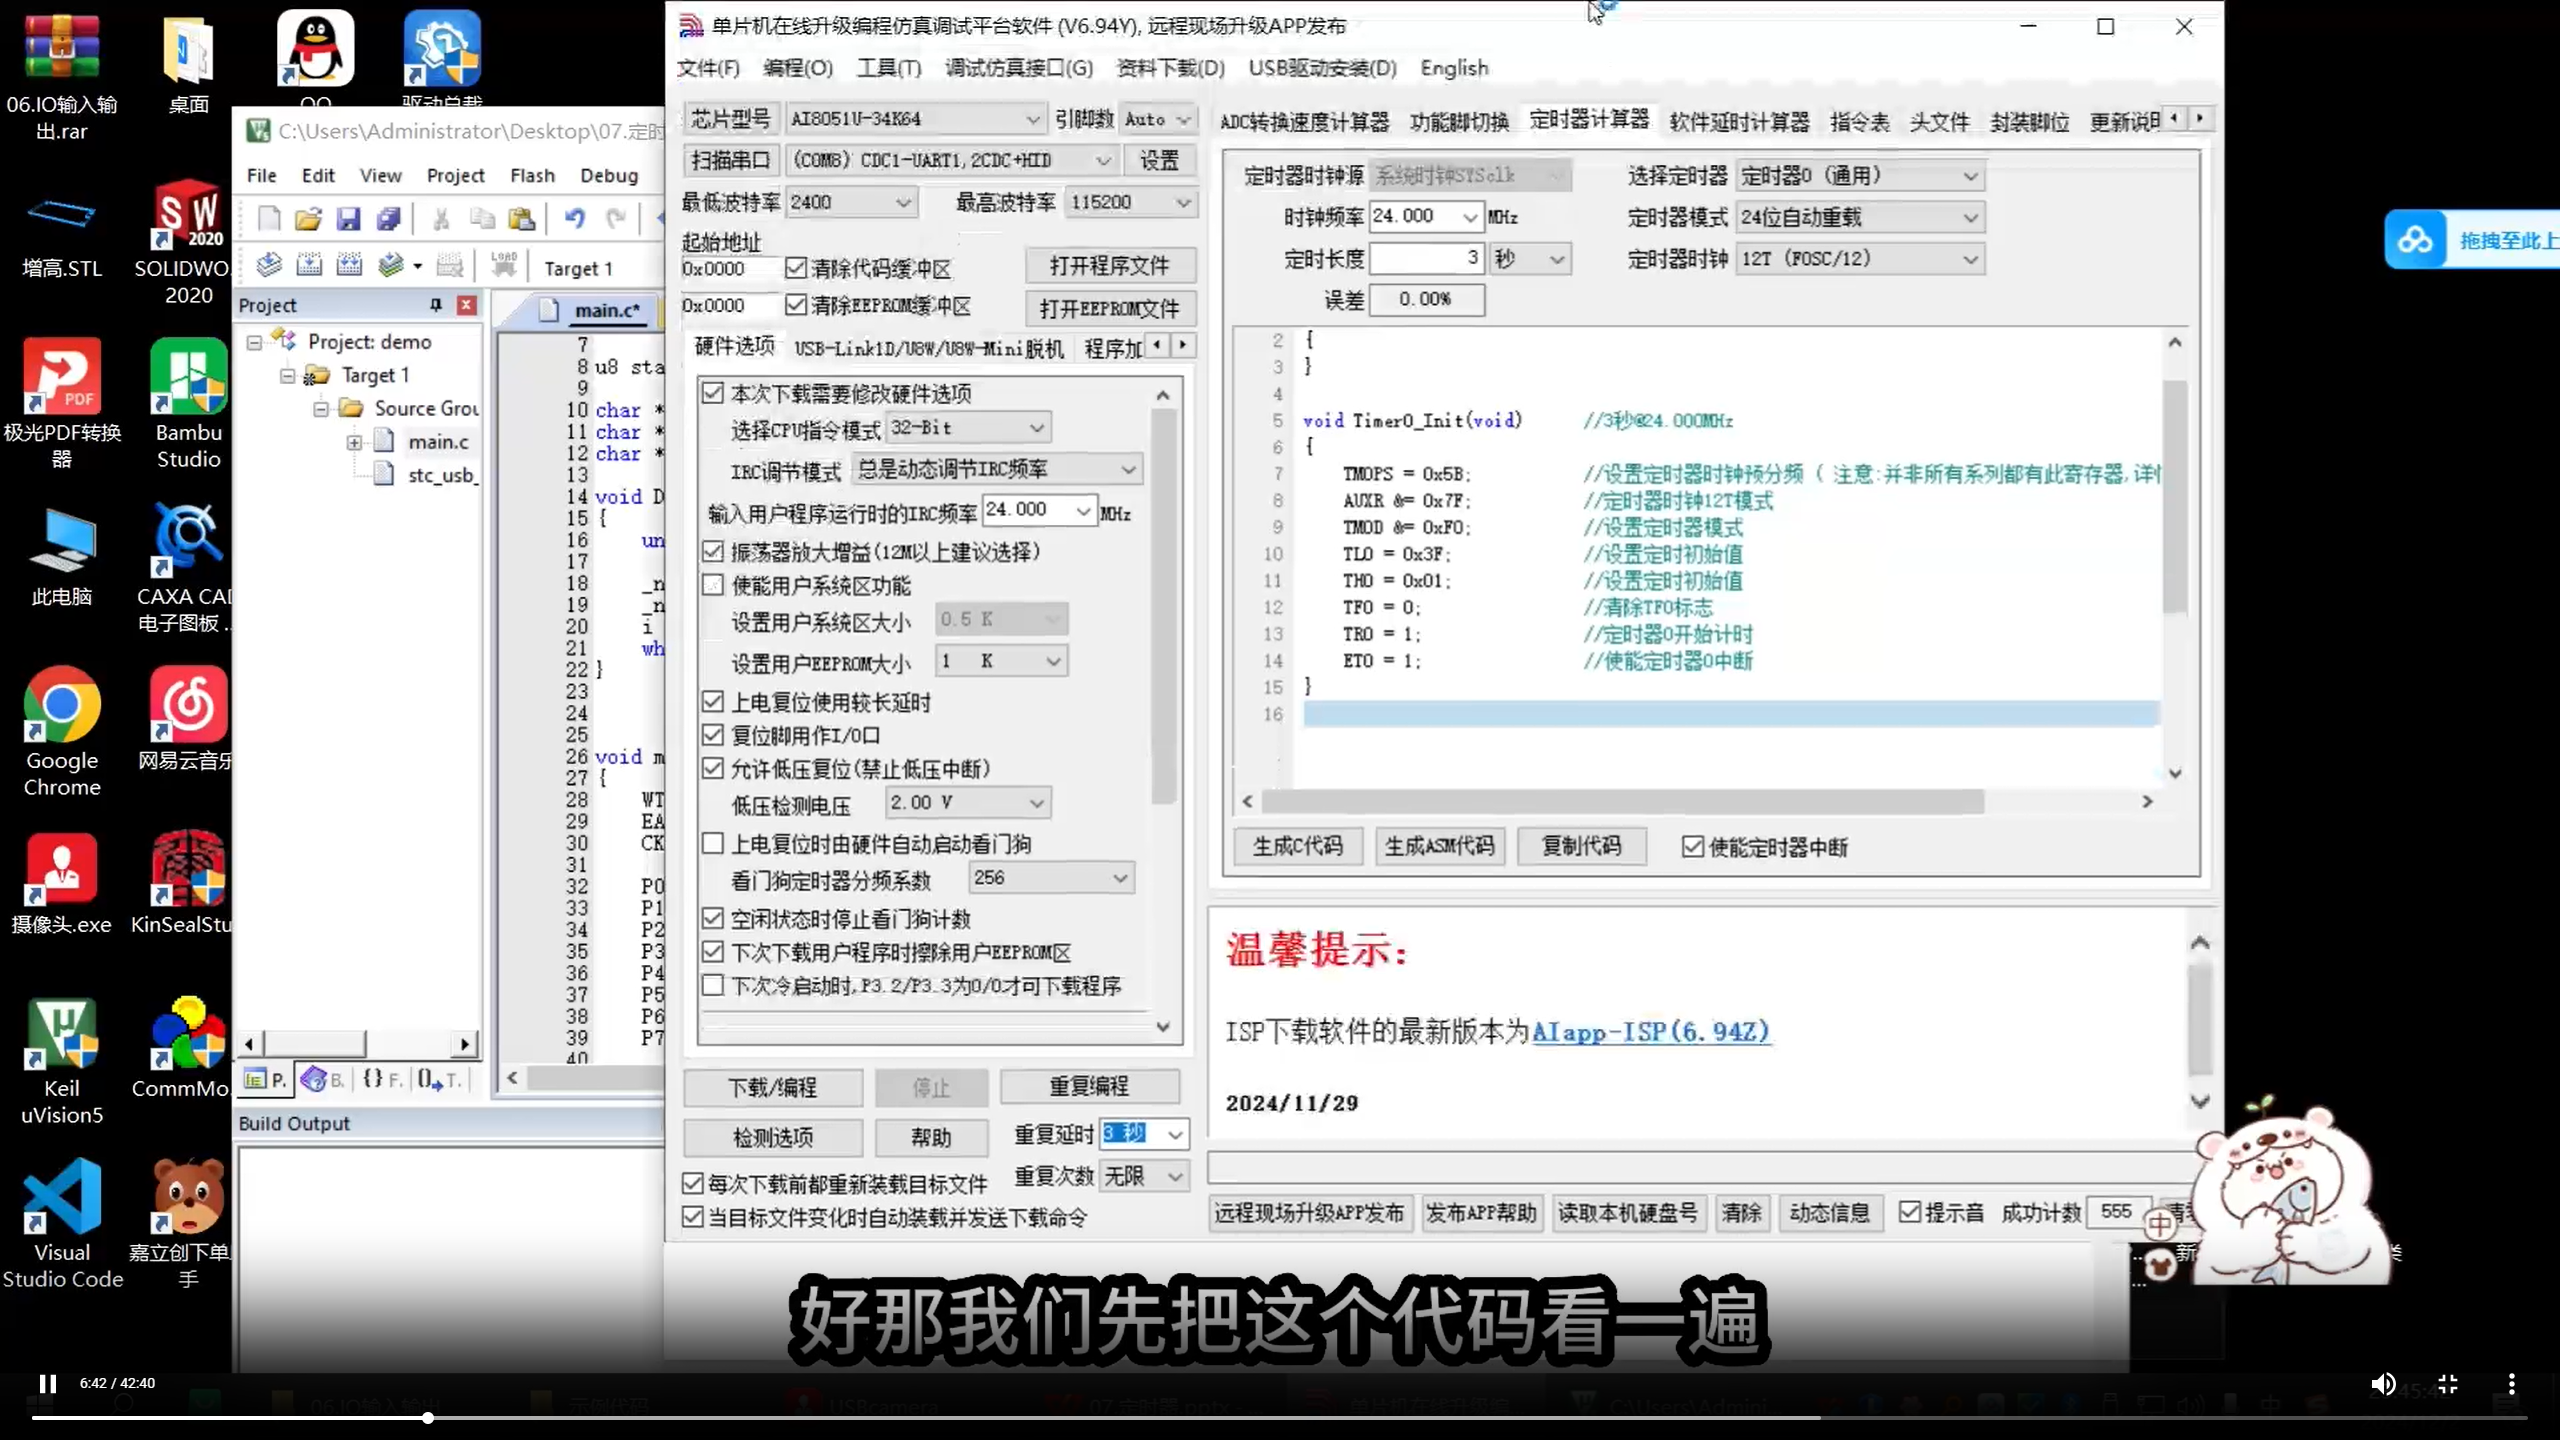Screen dimensions: 2560x1440
Task: Click the 生成C代码 button
Action: (1297, 846)
